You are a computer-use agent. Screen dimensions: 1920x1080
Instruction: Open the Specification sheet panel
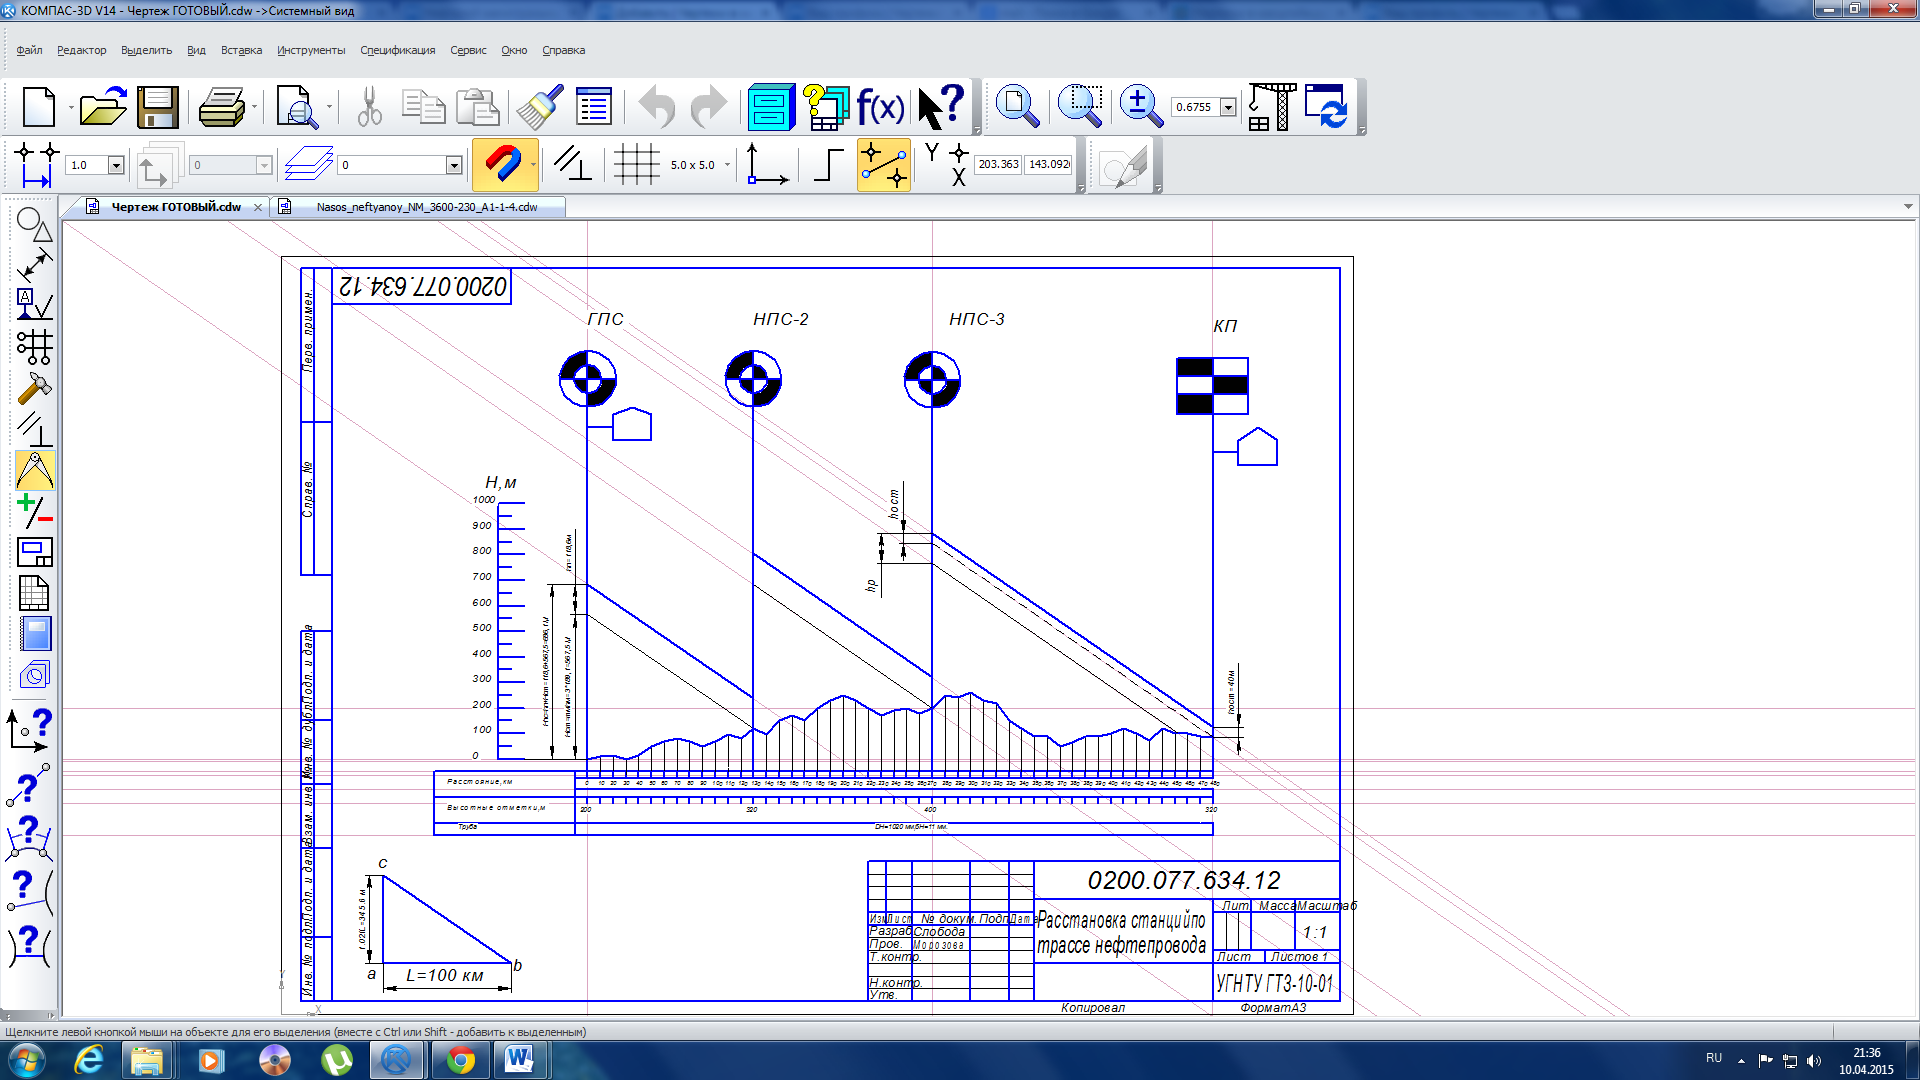tap(34, 593)
